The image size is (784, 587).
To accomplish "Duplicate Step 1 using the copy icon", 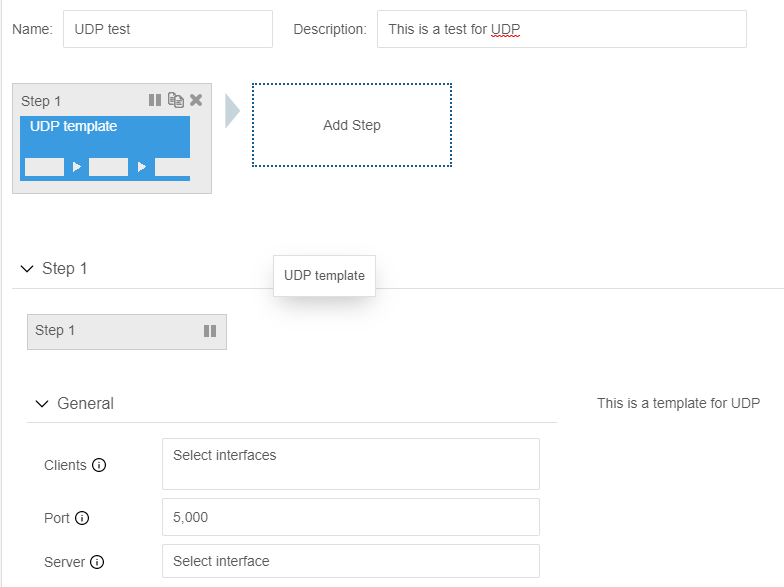I will [176, 100].
